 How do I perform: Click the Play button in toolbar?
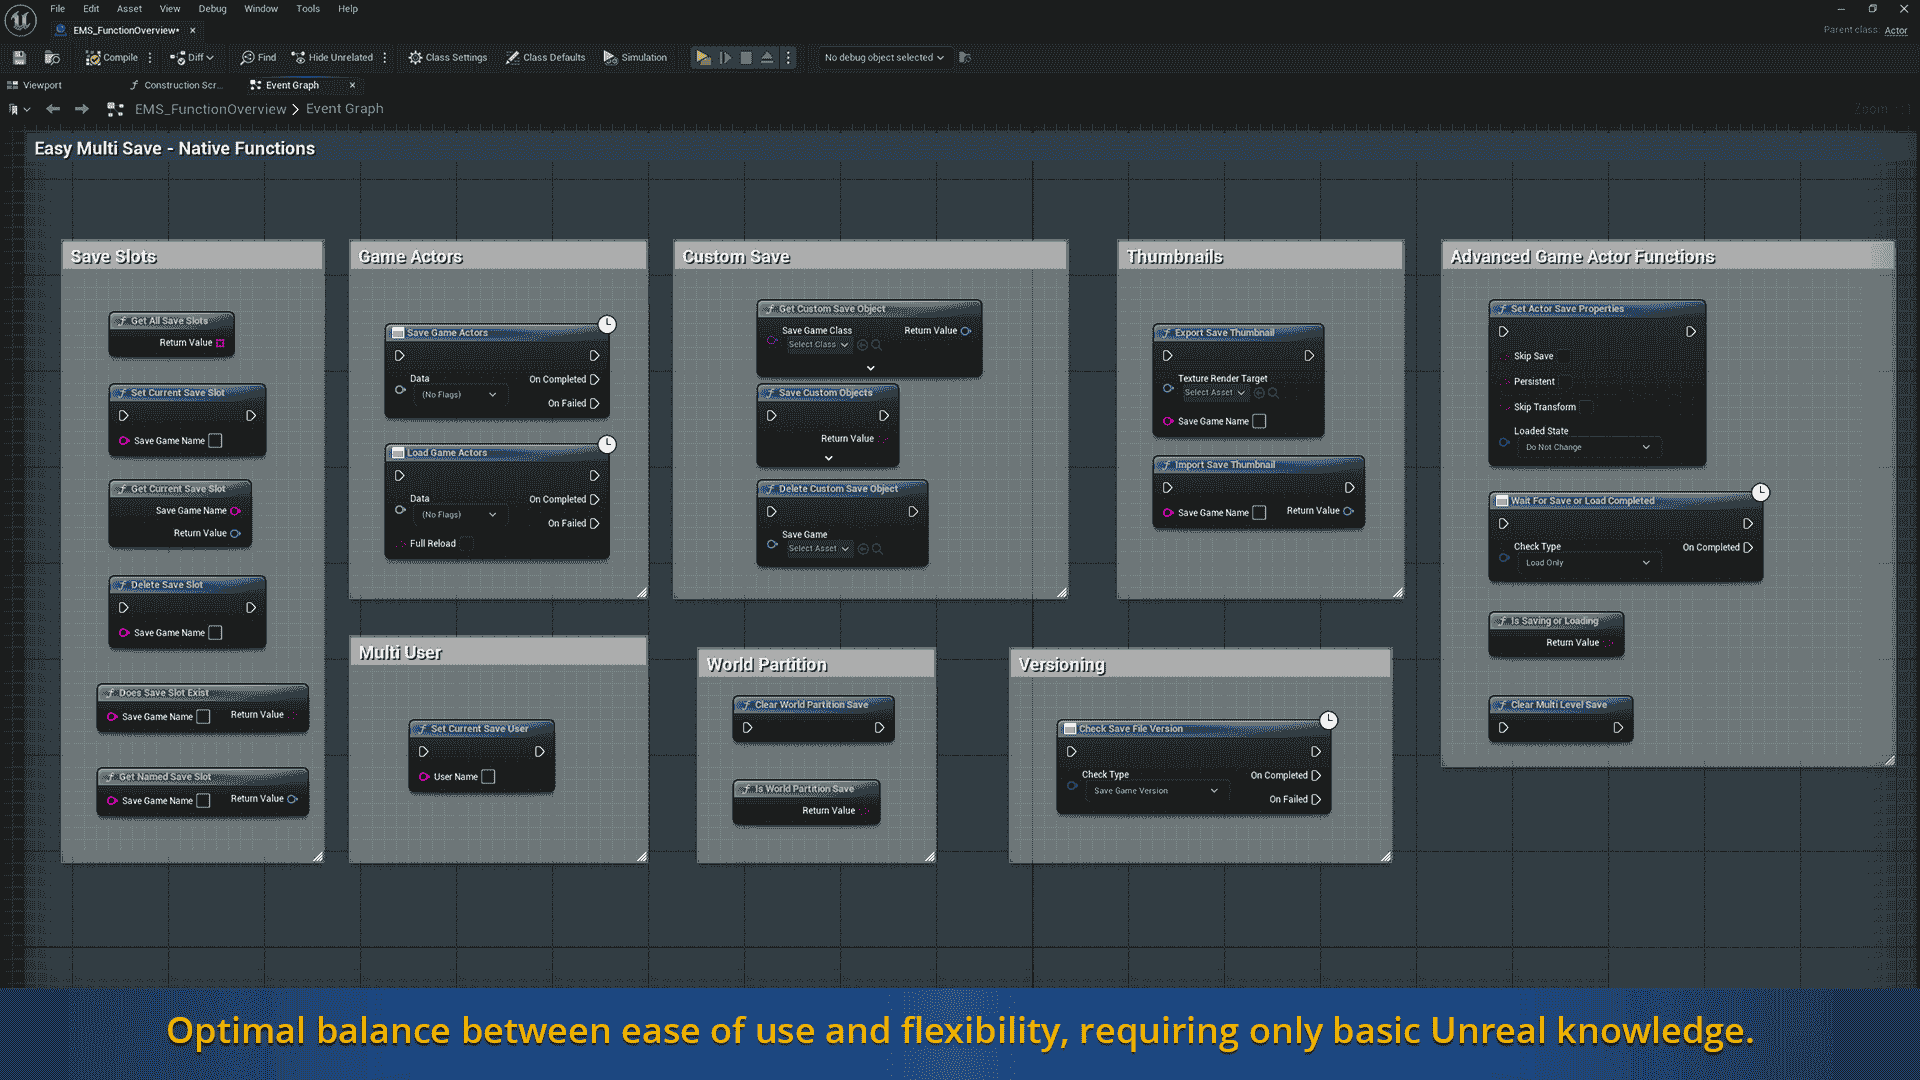point(703,58)
